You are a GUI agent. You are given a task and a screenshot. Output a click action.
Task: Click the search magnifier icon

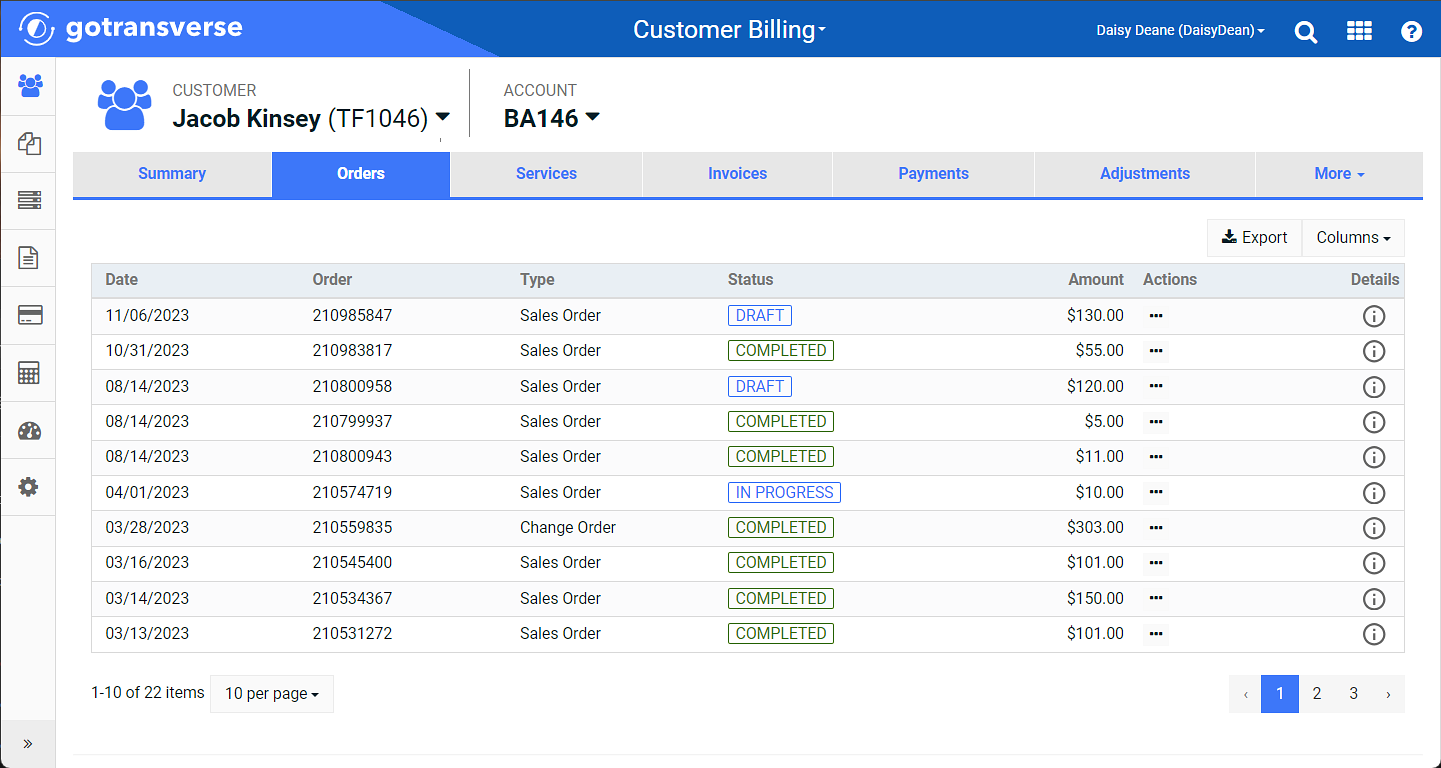1306,31
